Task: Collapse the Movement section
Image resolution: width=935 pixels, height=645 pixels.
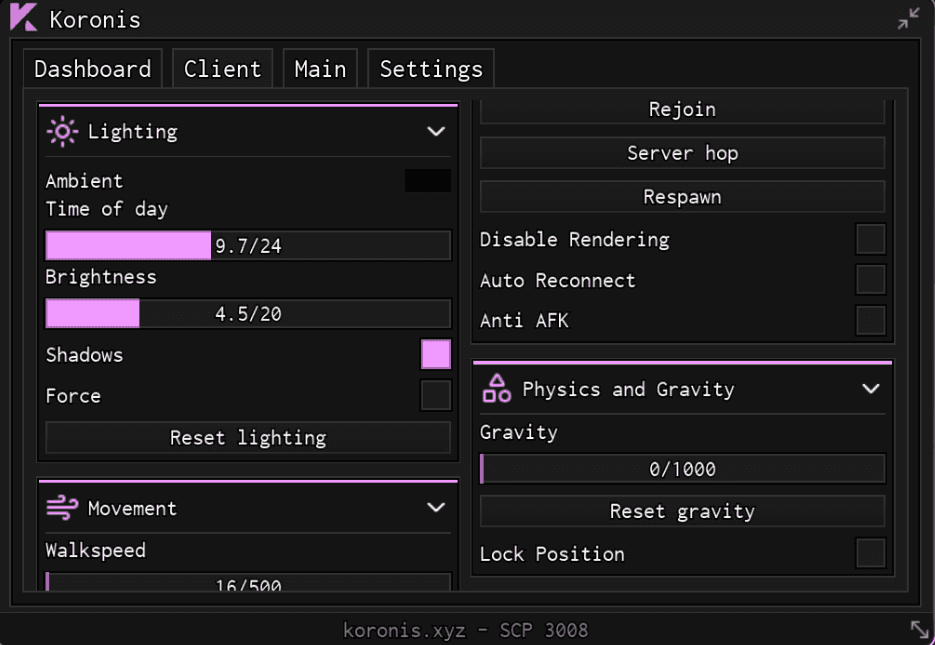Action: click(x=436, y=508)
